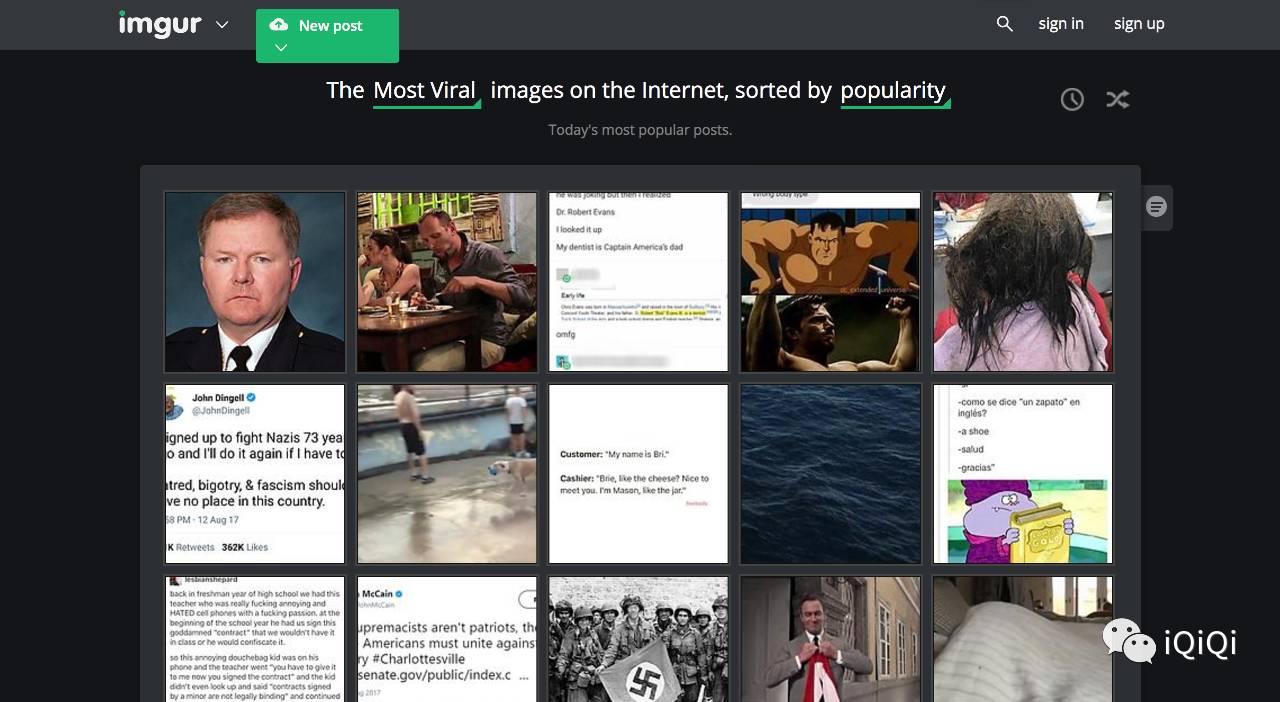Go to the imgur home logo
The height and width of the screenshot is (702, 1280).
click(160, 24)
